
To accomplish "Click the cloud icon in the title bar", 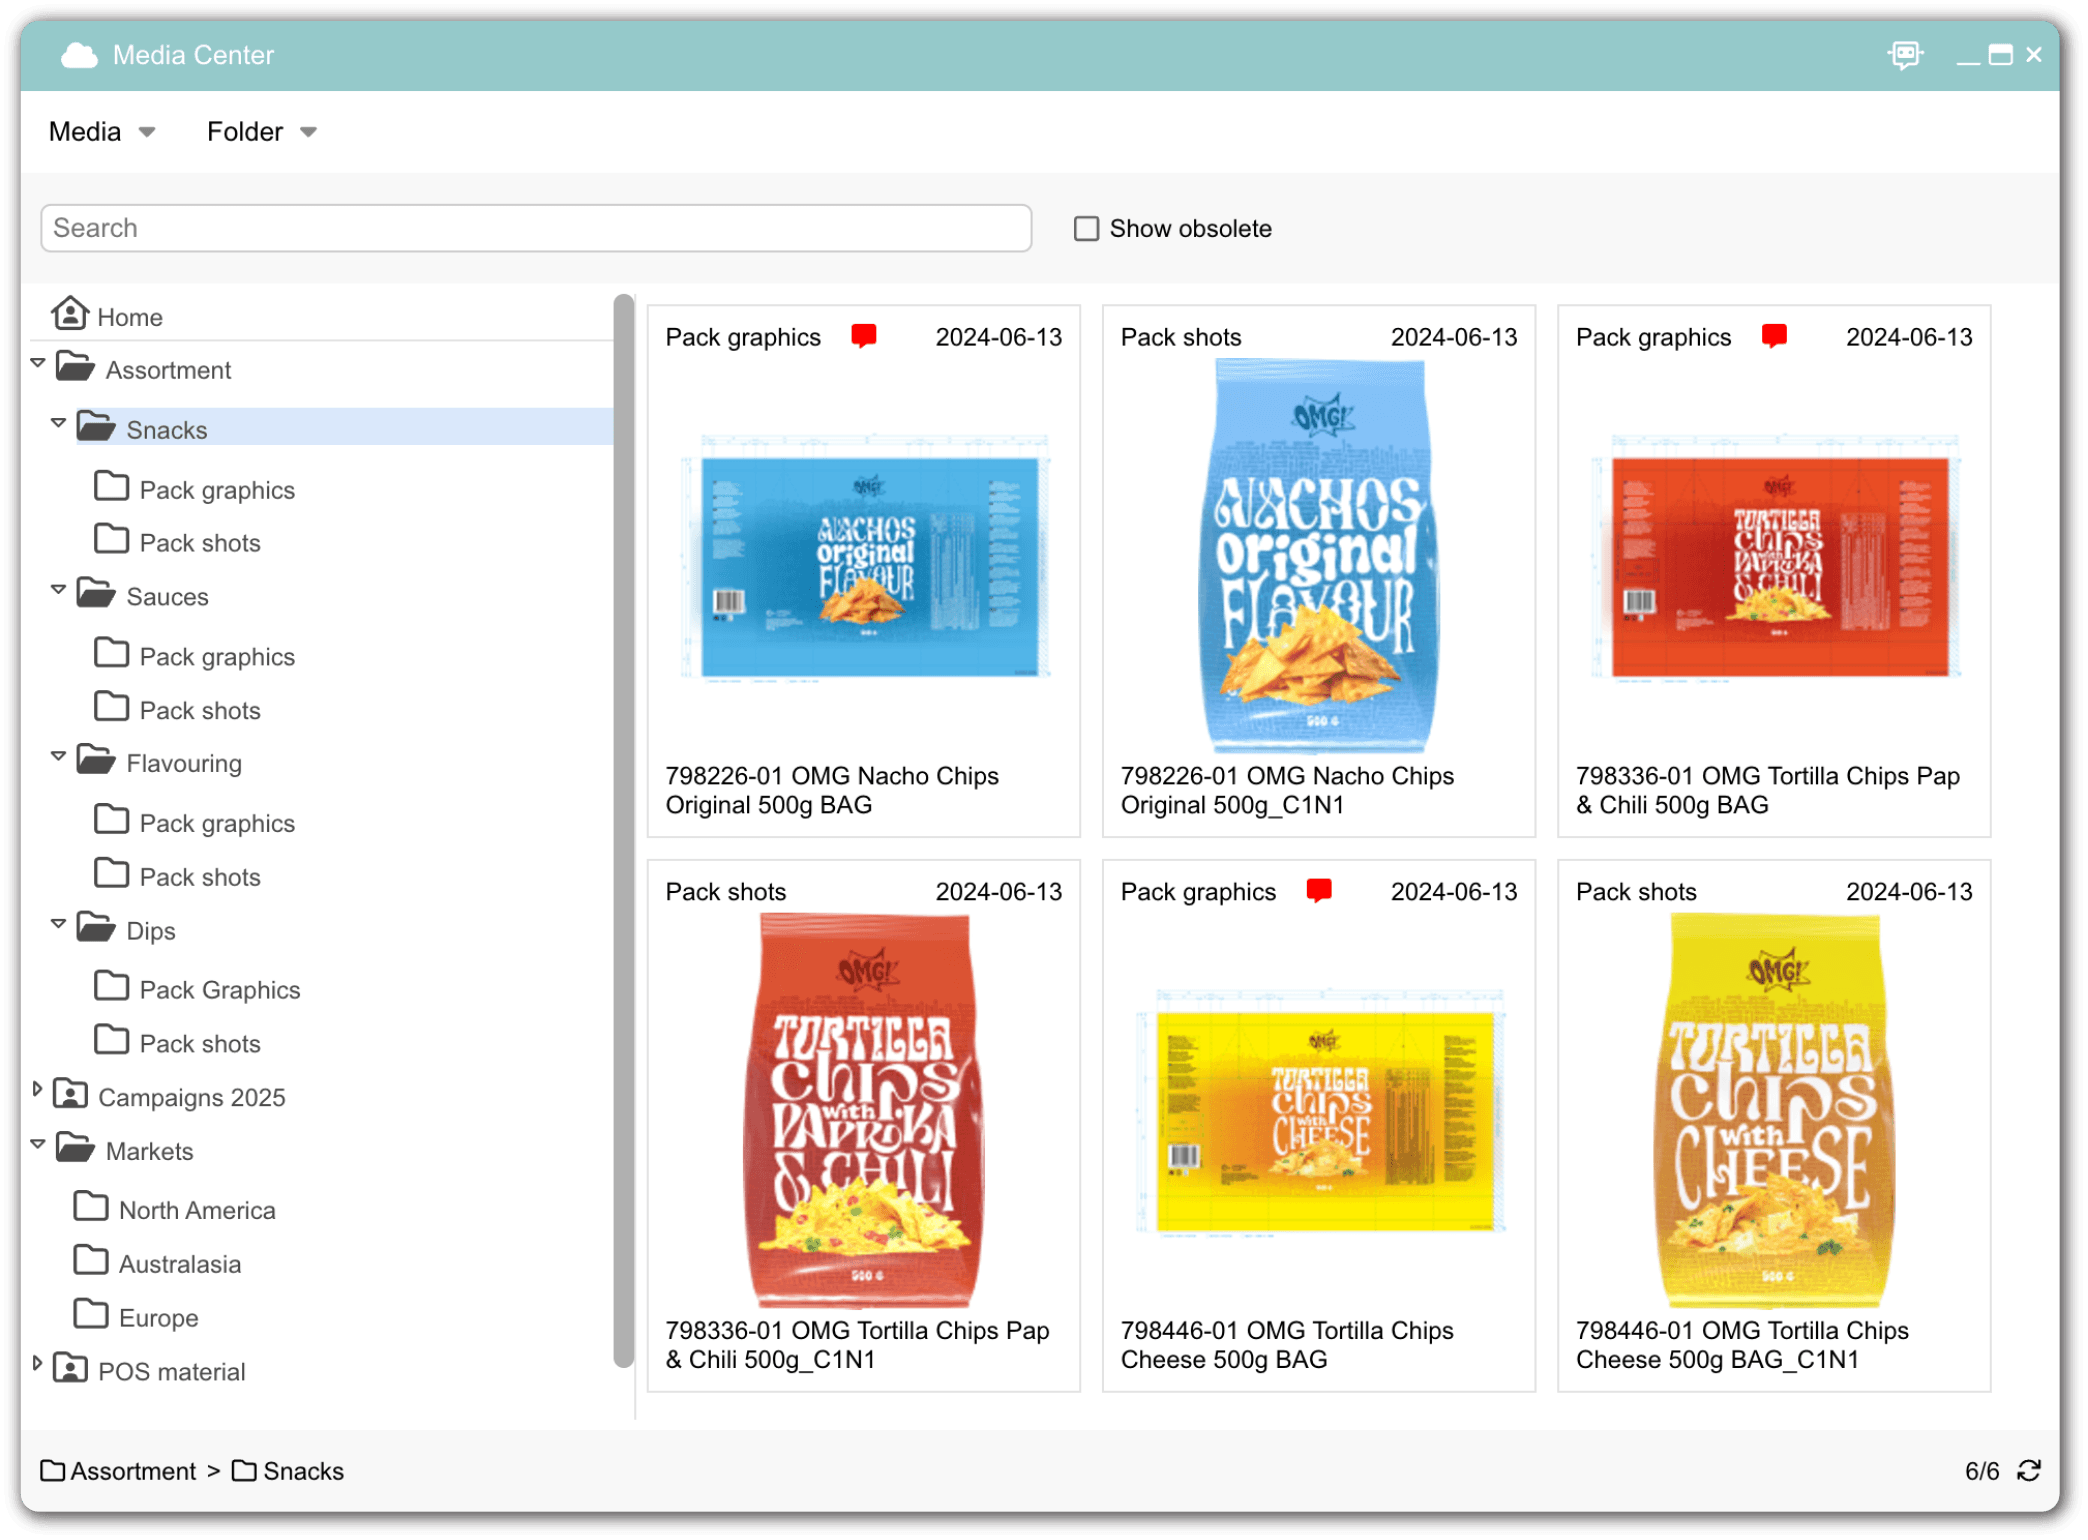I will 79,55.
